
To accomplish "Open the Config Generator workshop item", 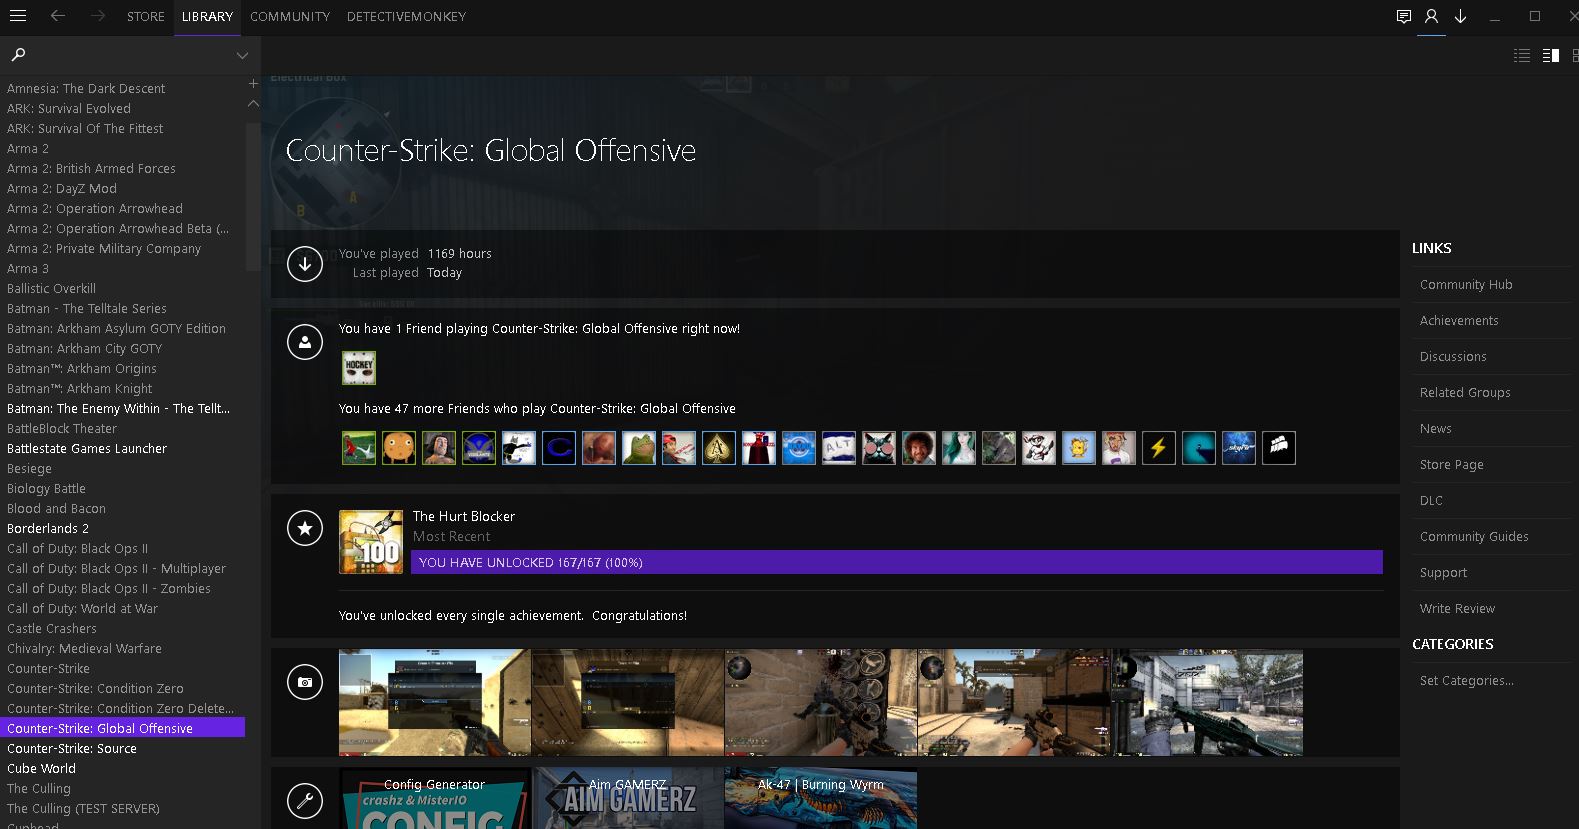I will click(435, 798).
